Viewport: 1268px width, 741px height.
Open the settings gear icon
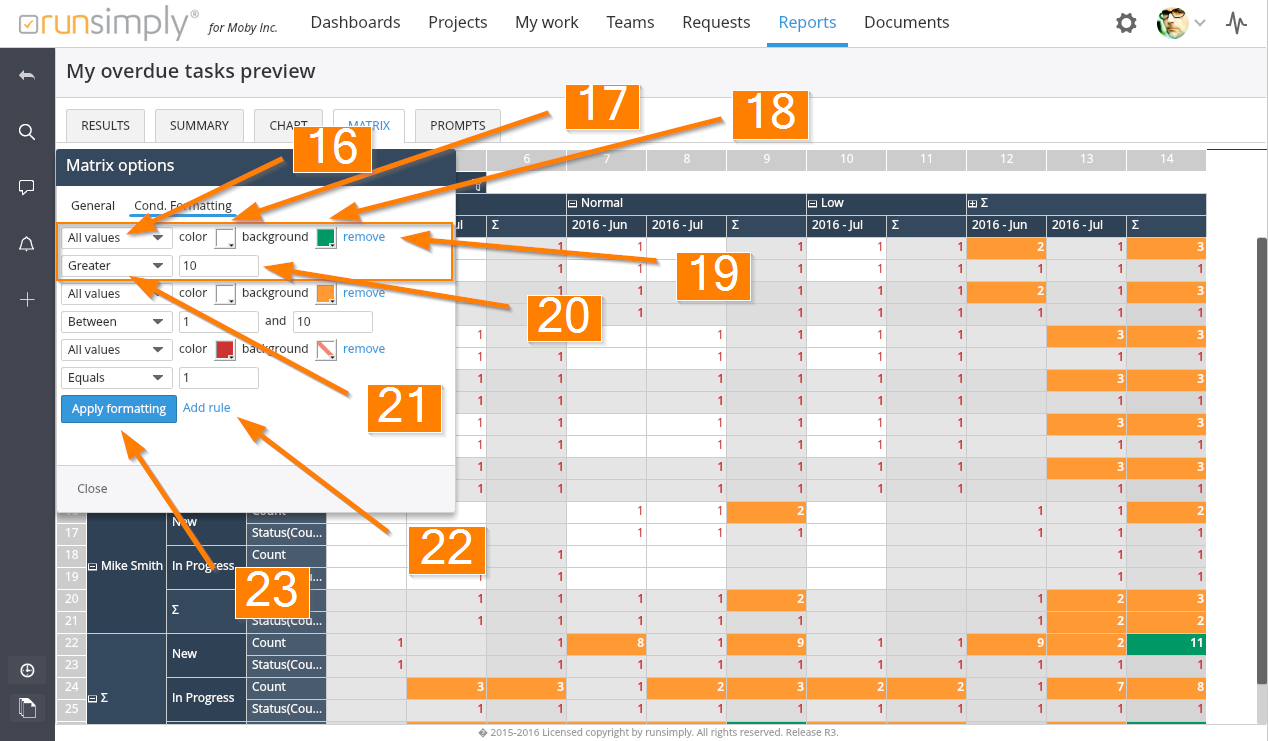1126,23
